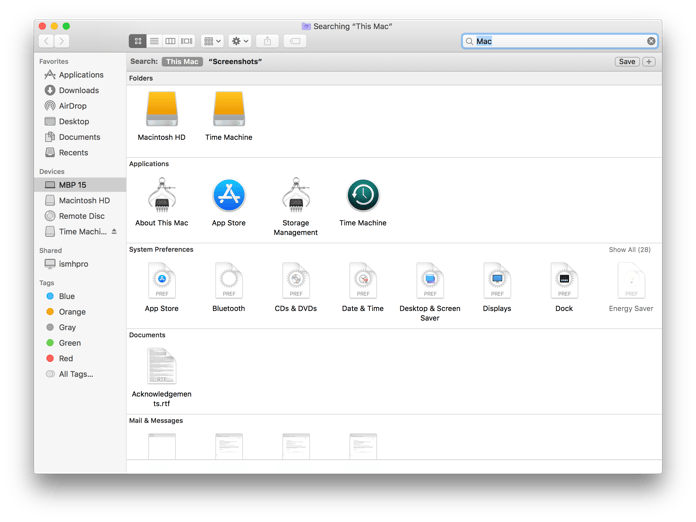Open Desktop in the sidebar
This screenshot has width=696, height=522.
80,121
